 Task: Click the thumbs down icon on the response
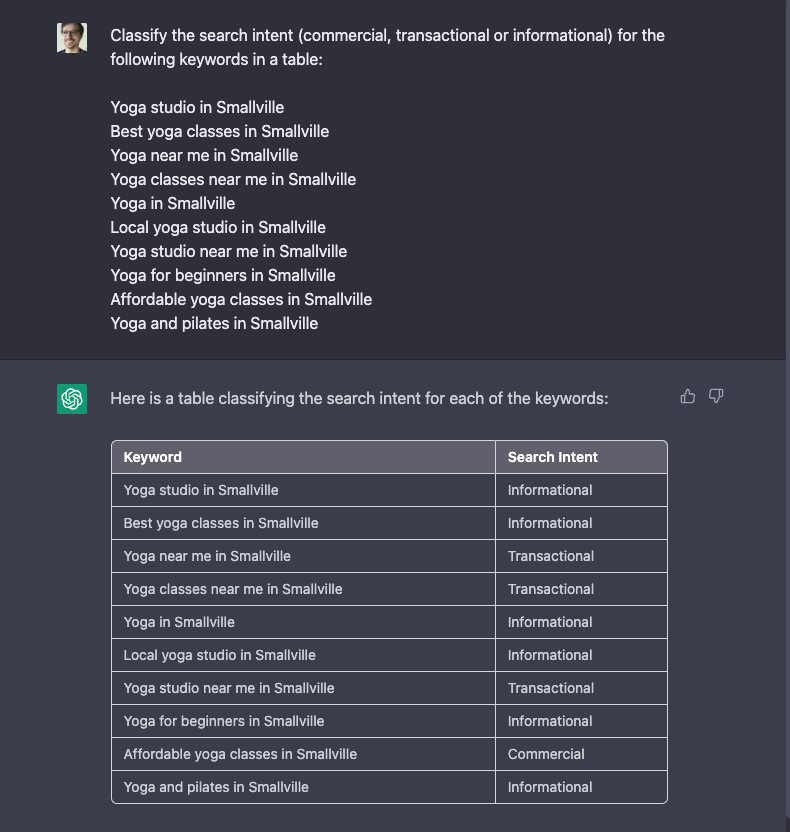click(716, 396)
